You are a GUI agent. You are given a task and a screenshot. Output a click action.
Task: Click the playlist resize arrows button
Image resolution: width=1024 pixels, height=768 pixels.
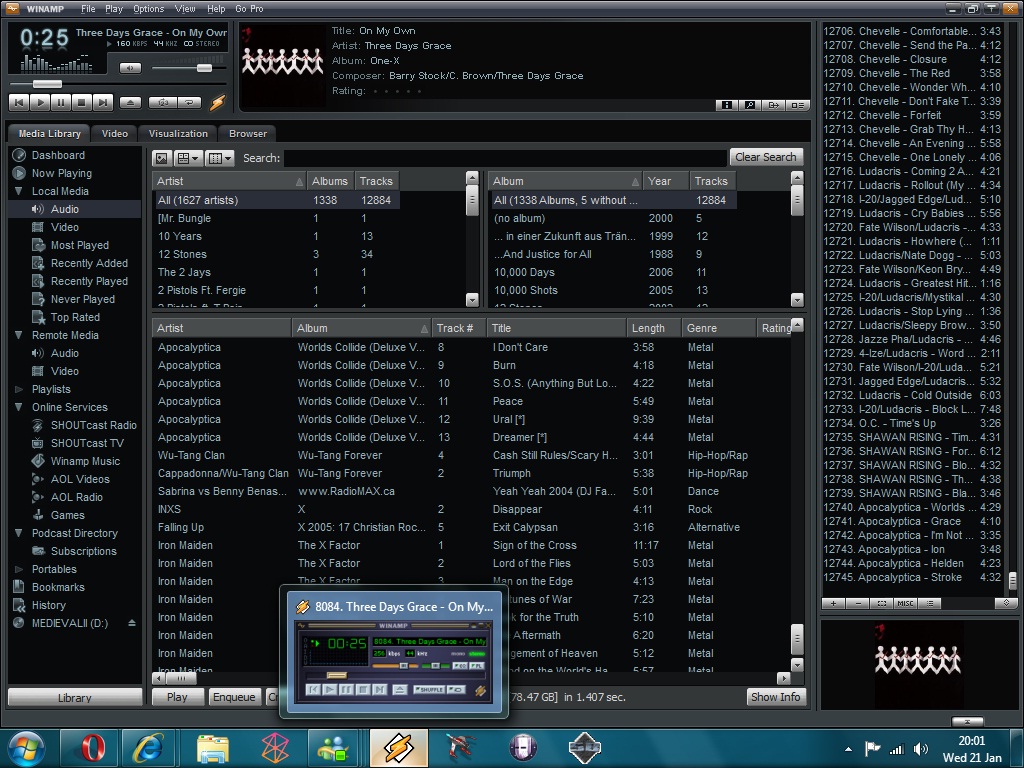click(1006, 603)
